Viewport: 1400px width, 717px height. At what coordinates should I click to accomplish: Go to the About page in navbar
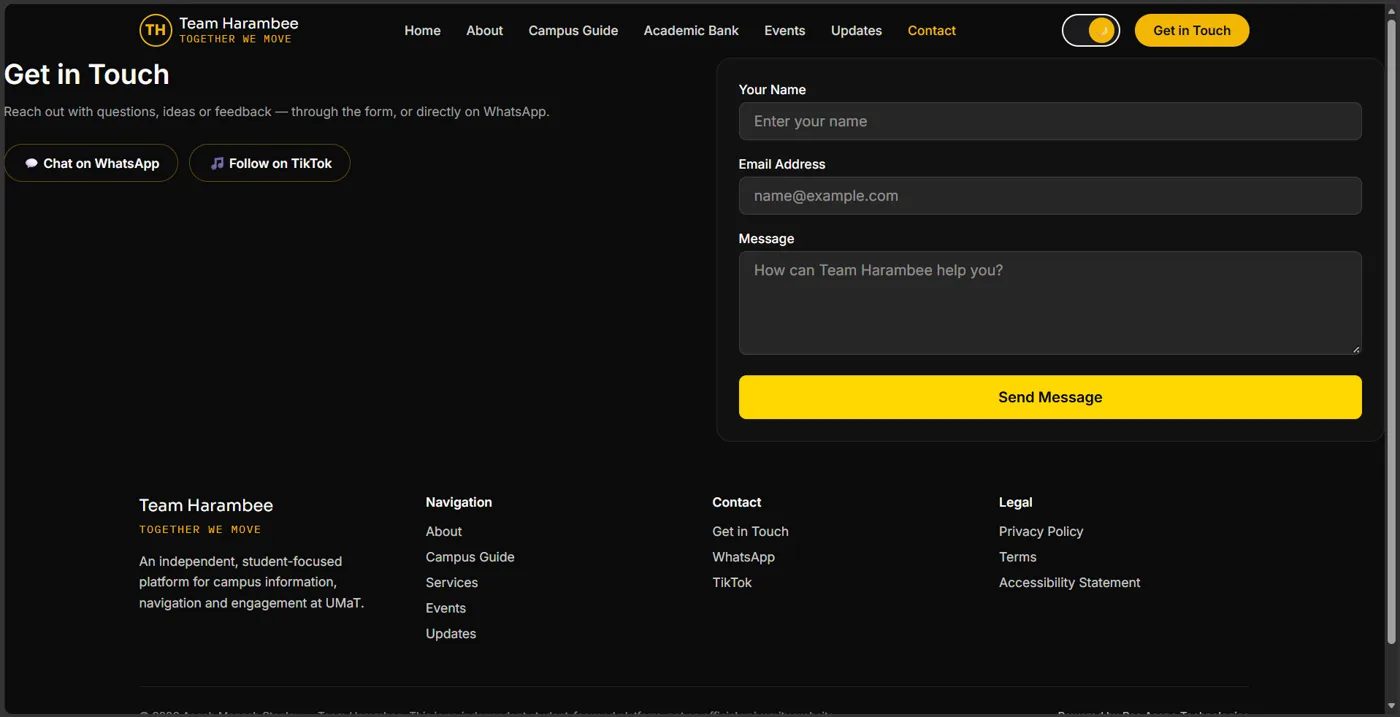pyautogui.click(x=484, y=30)
